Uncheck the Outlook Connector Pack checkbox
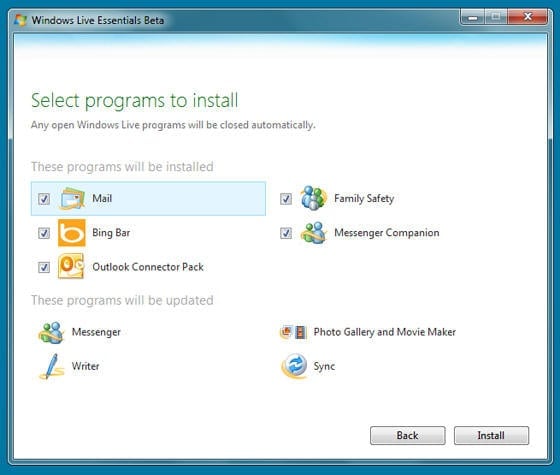 tap(44, 267)
